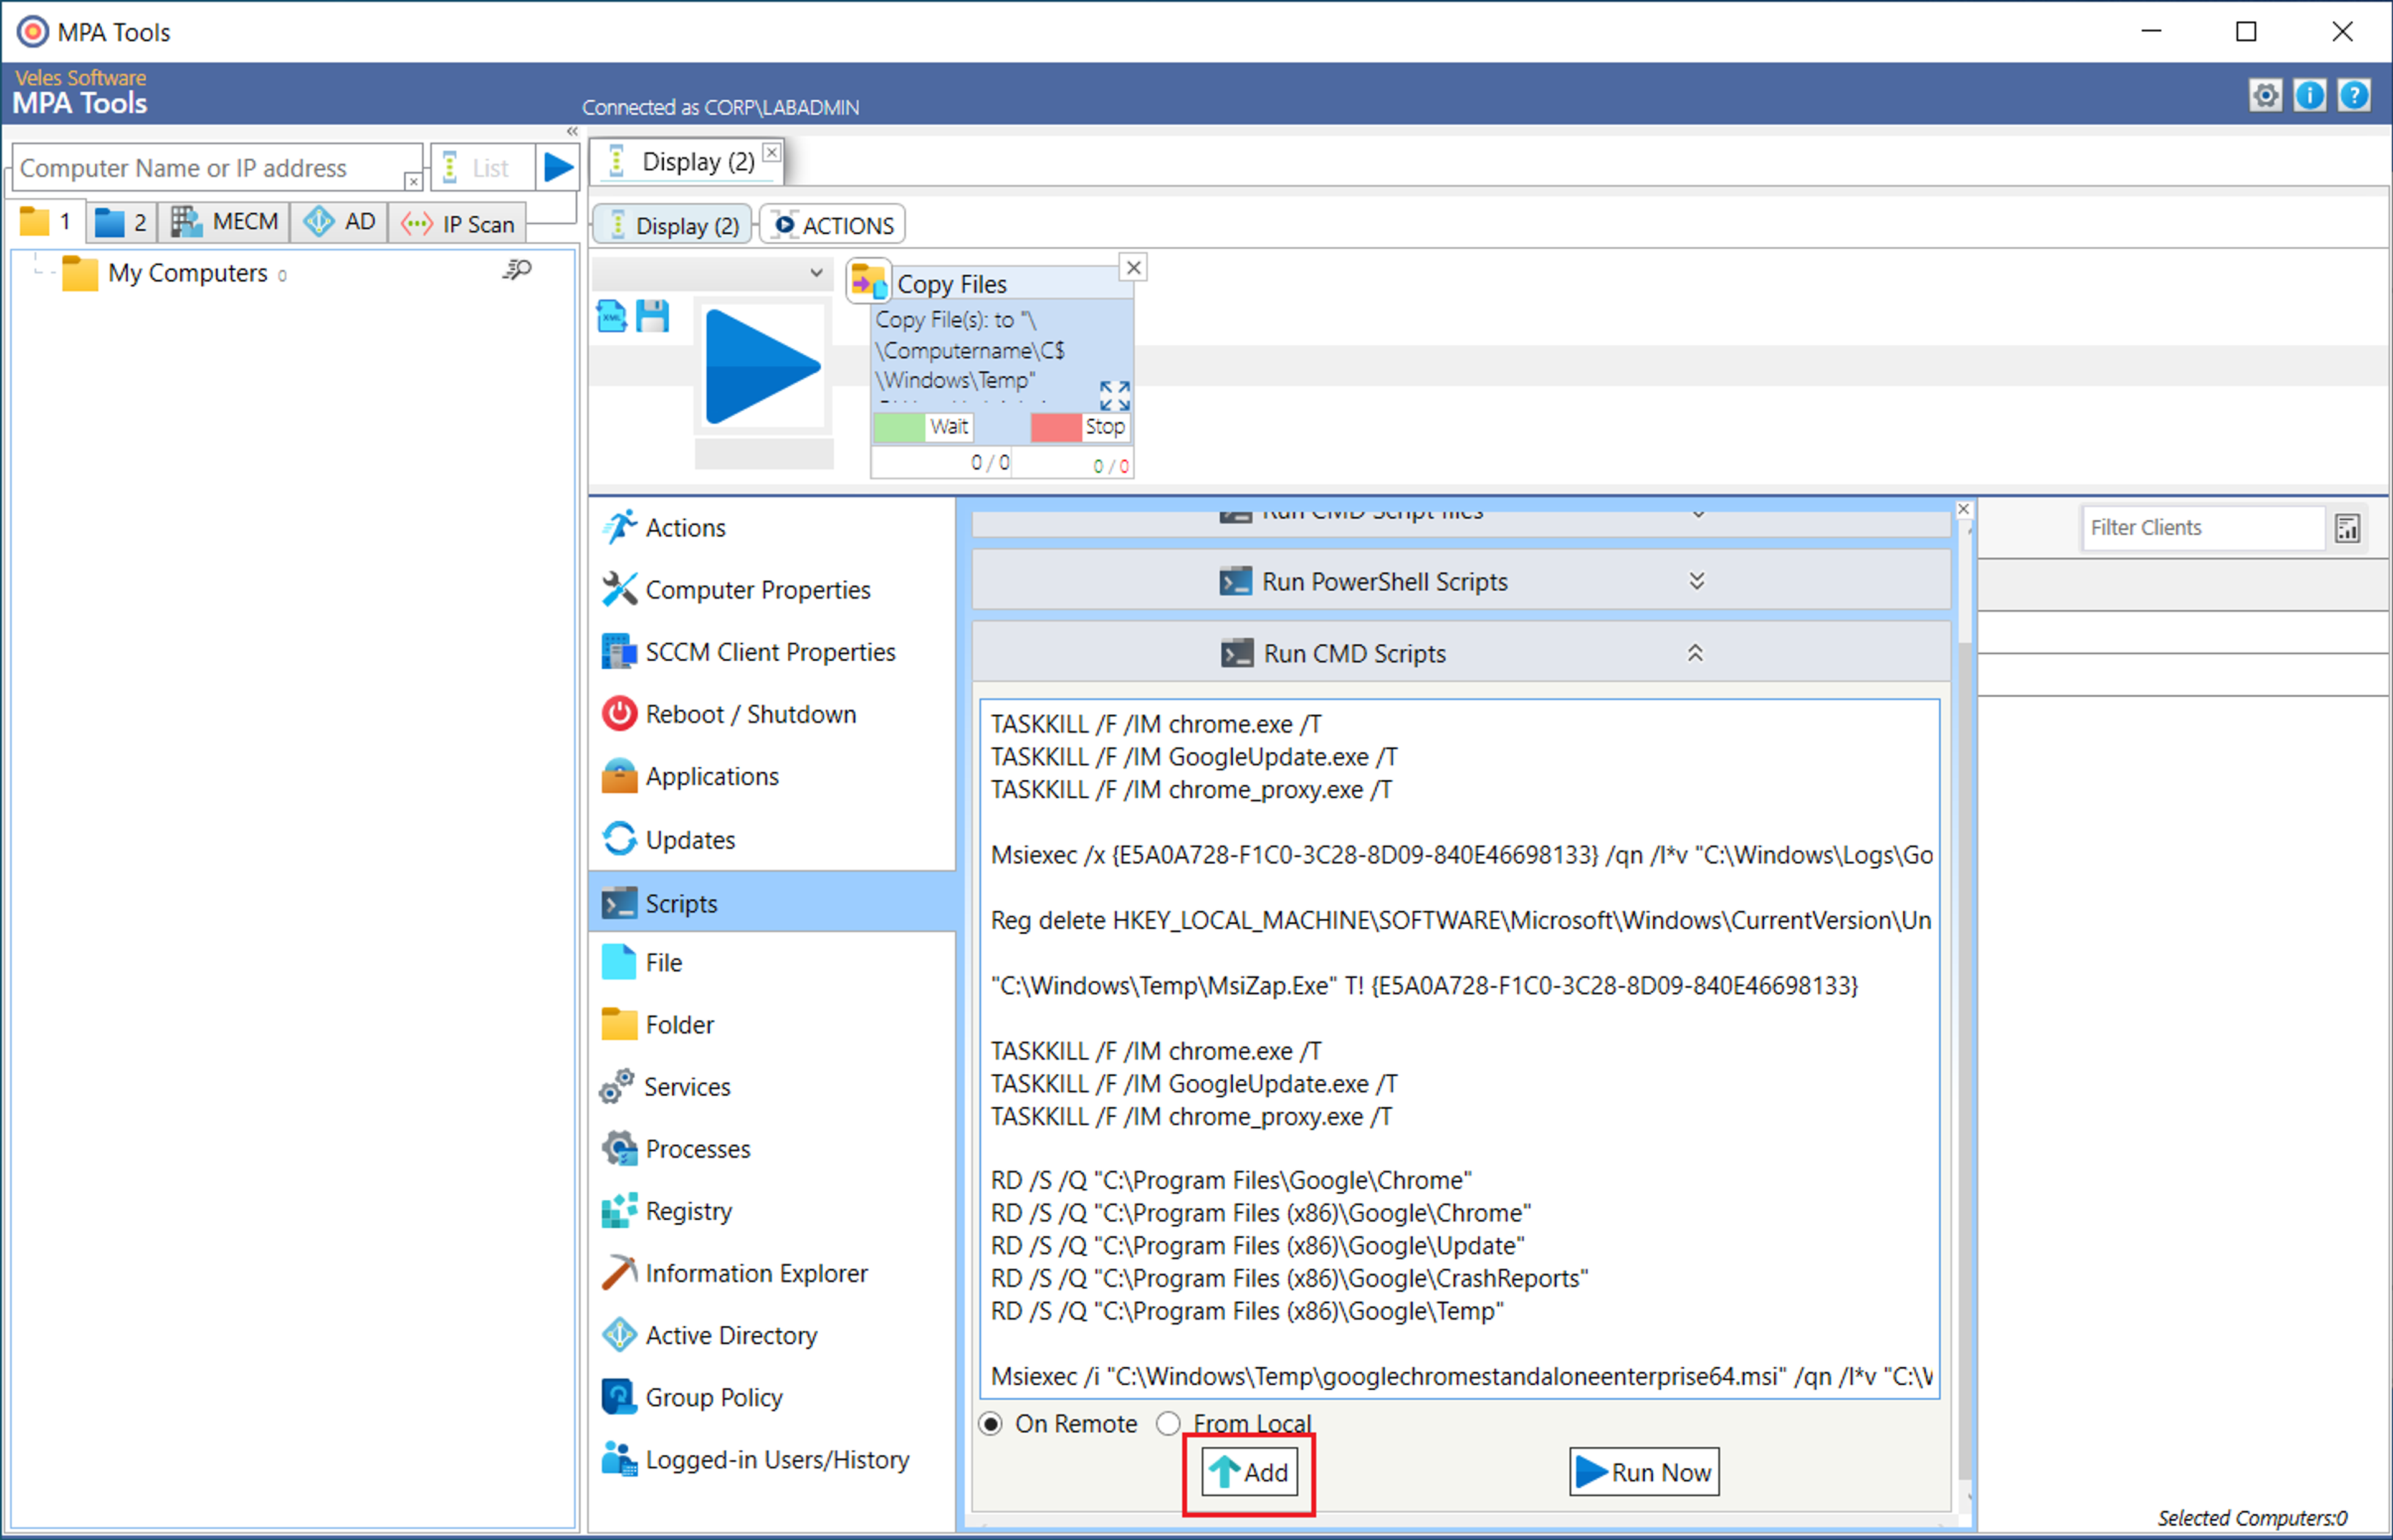The width and height of the screenshot is (2393, 1540).
Task: Open the help question mark icon
Action: click(x=2354, y=95)
